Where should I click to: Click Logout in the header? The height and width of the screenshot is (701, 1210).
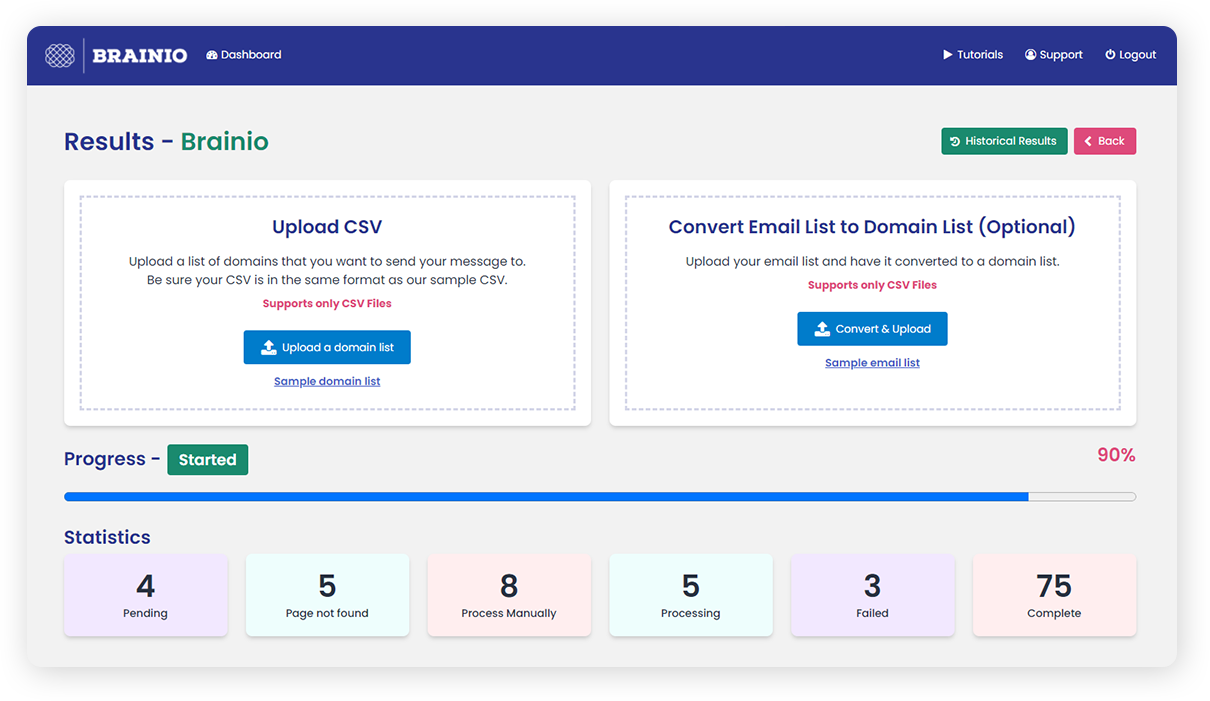(x=1131, y=55)
